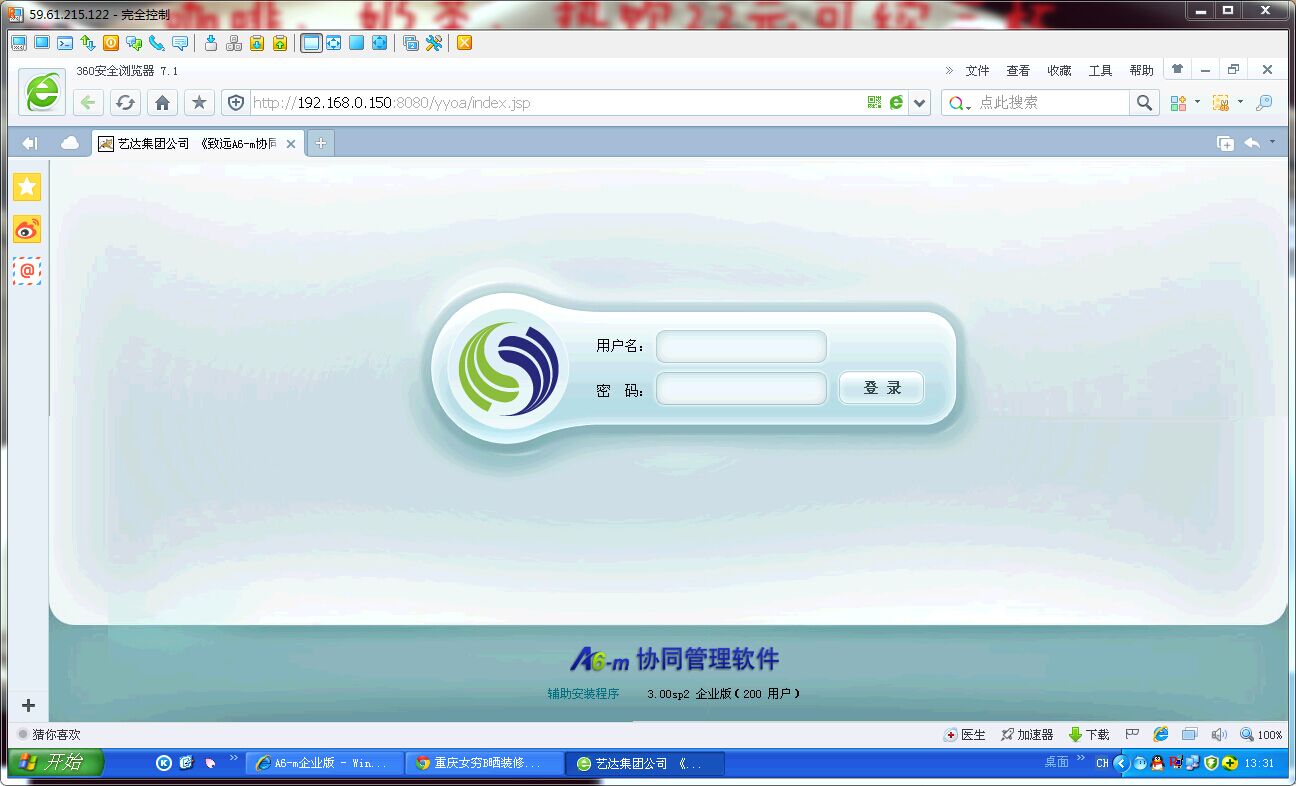The width and height of the screenshot is (1296, 786).
Task: Click the skin T-shirt icon
Action: pyautogui.click(x=1177, y=70)
